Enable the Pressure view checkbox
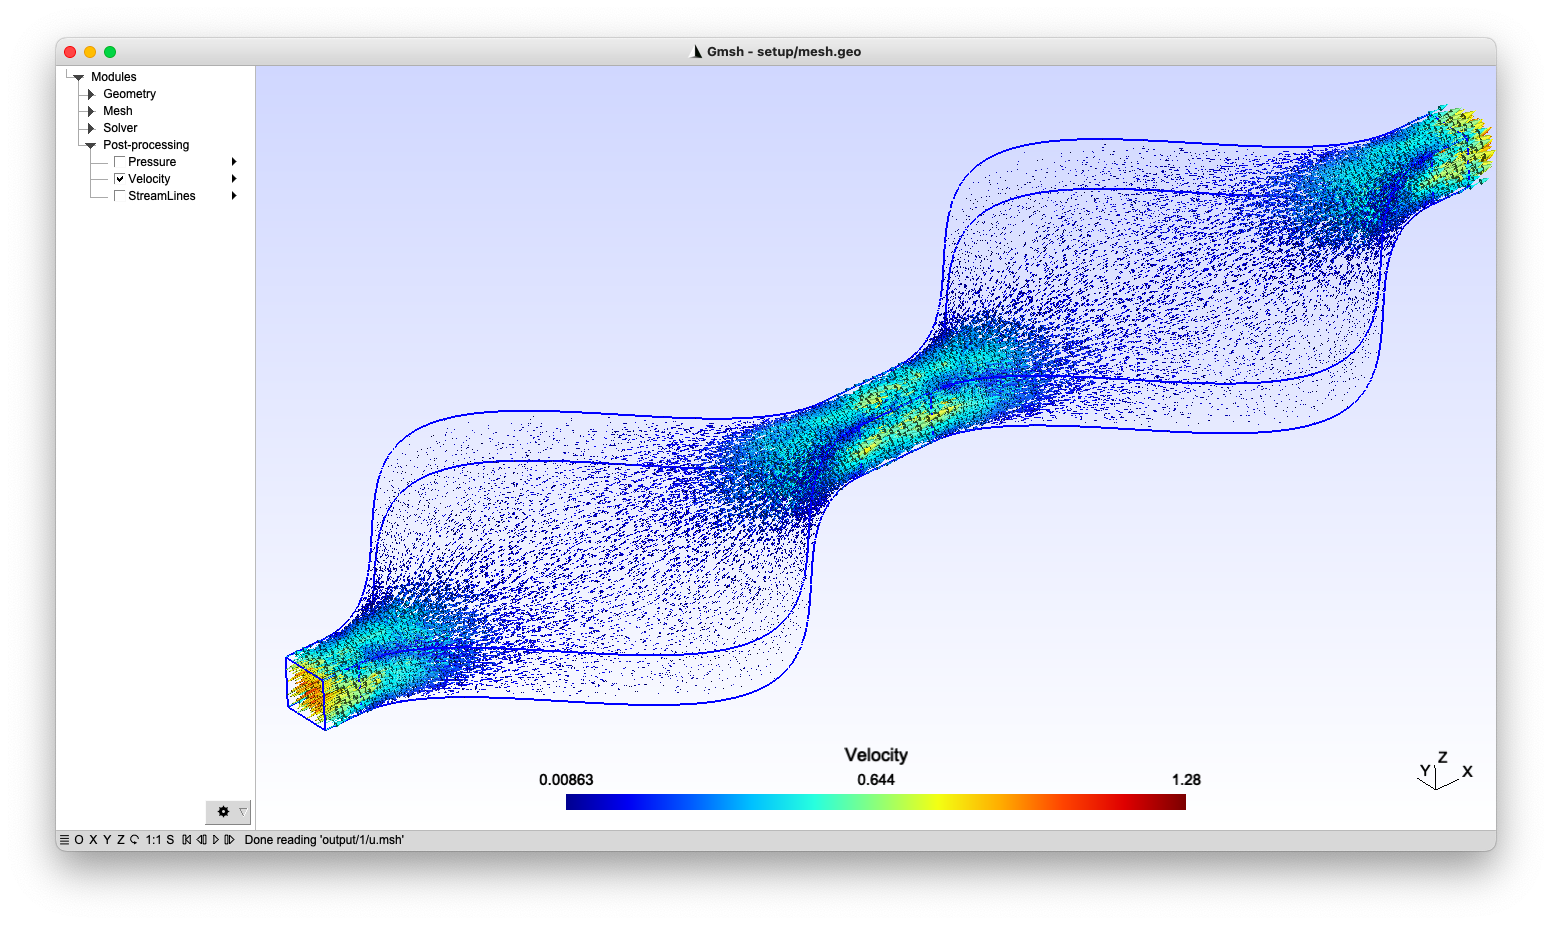The height and width of the screenshot is (925, 1552). (120, 162)
